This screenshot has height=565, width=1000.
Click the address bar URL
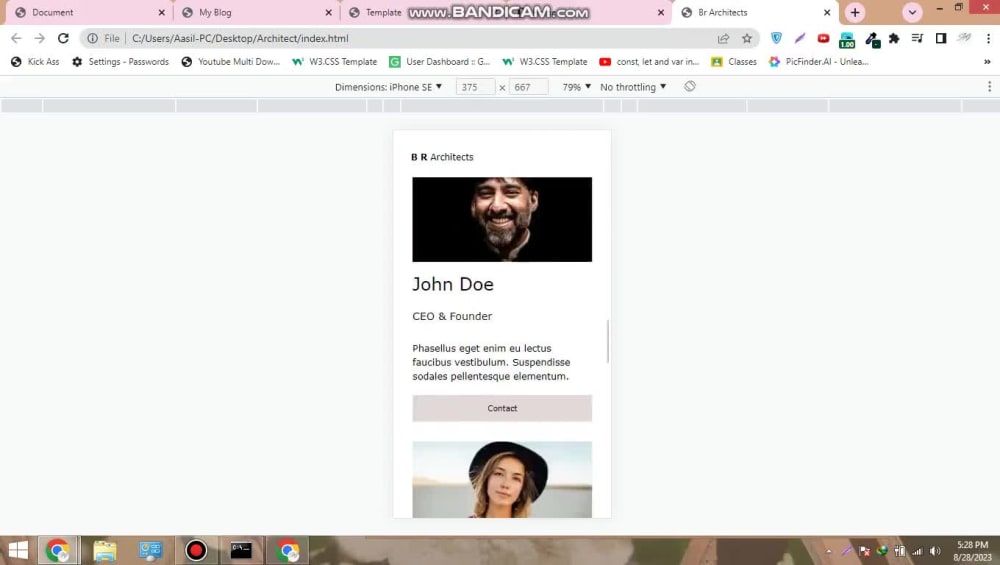(240, 38)
